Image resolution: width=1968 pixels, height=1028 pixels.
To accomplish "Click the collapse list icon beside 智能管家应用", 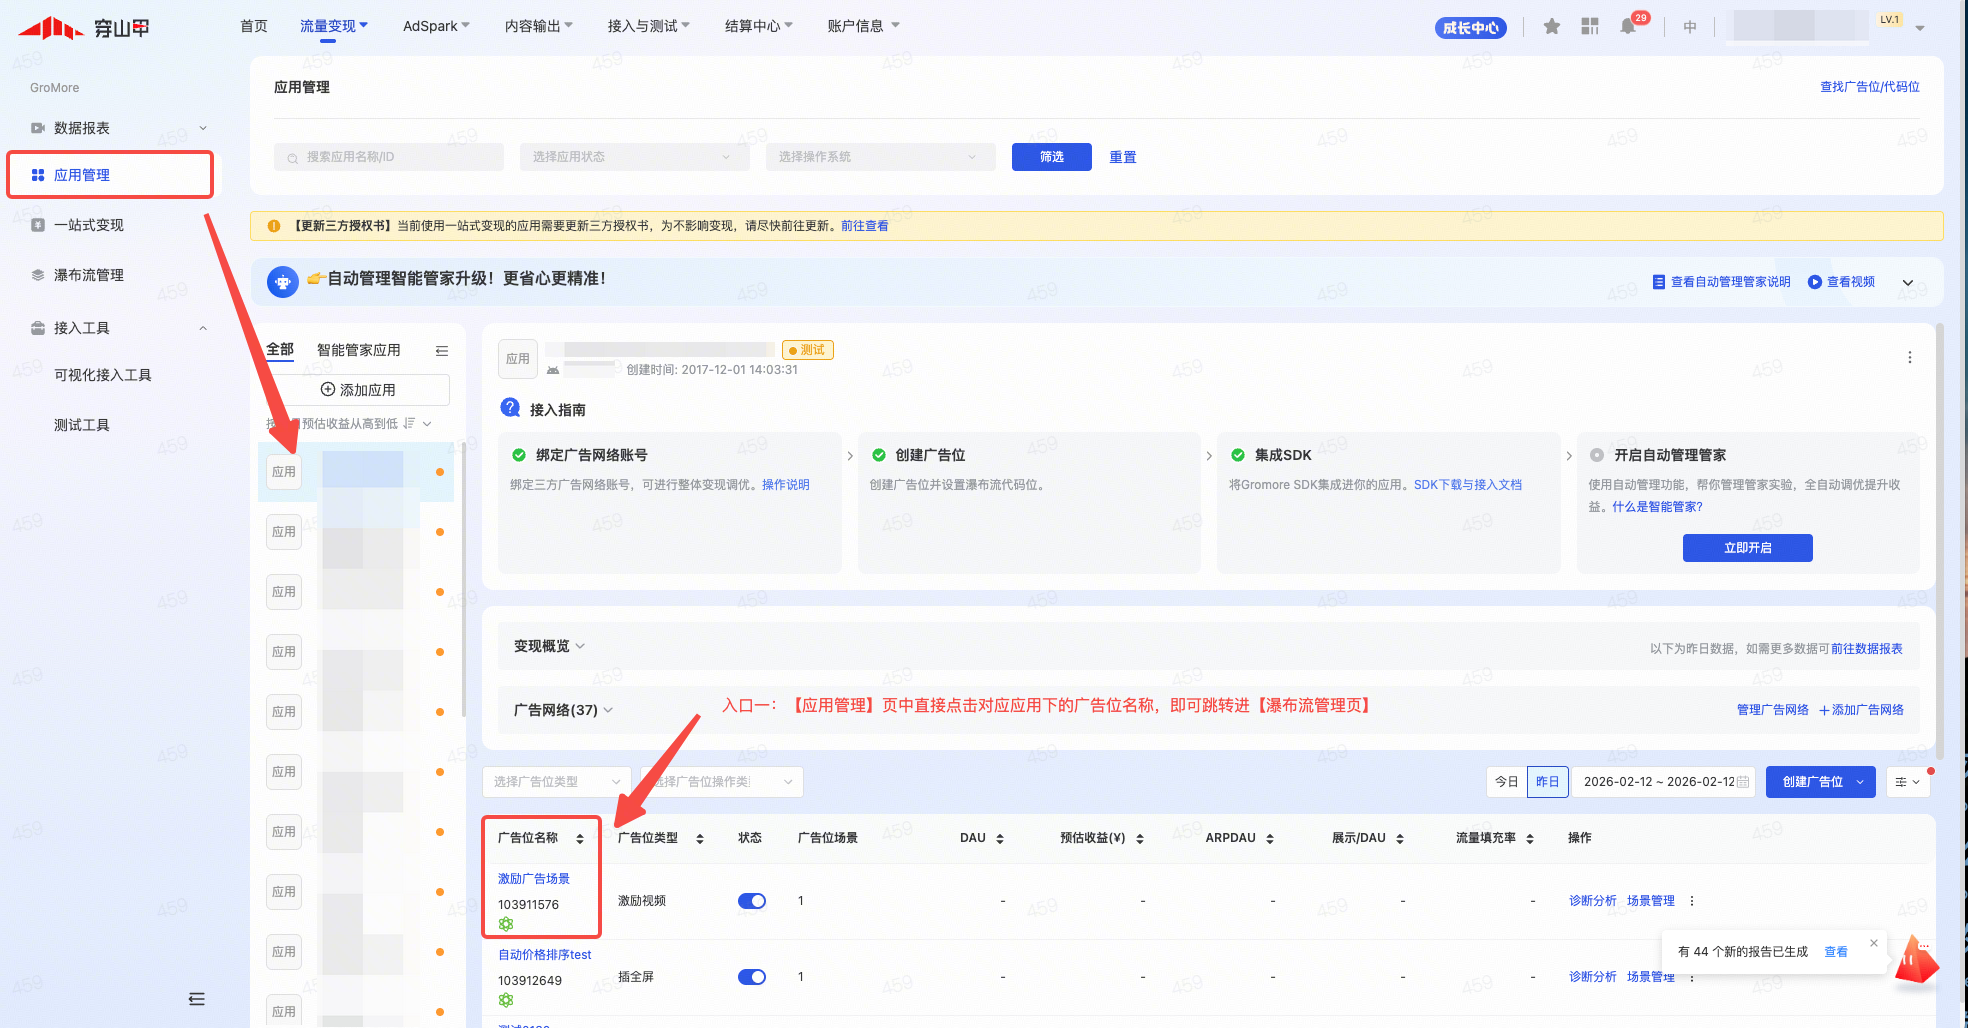I will pyautogui.click(x=442, y=351).
